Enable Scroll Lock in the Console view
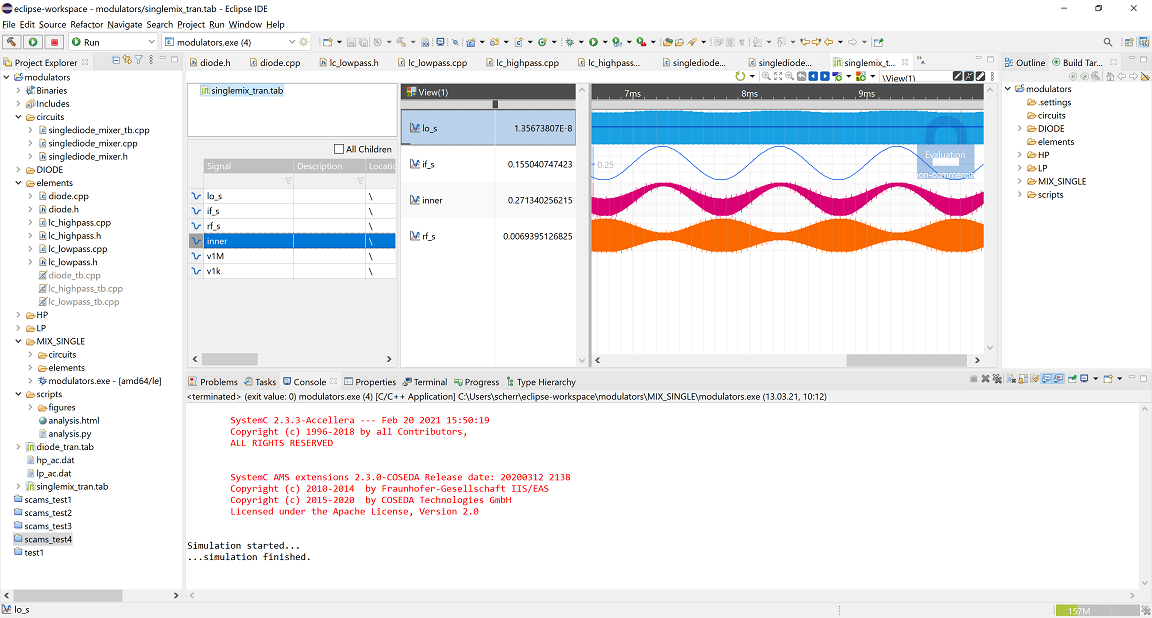The width and height of the screenshot is (1152, 618). [1023, 379]
